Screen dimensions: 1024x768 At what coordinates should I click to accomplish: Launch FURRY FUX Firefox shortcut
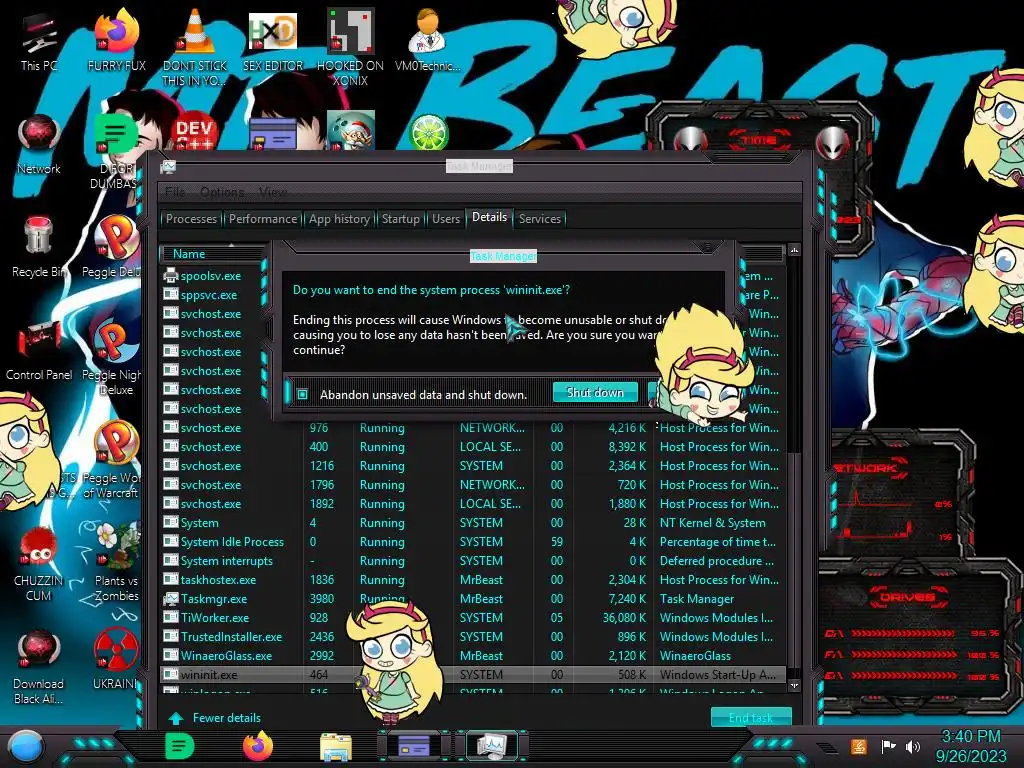116,41
